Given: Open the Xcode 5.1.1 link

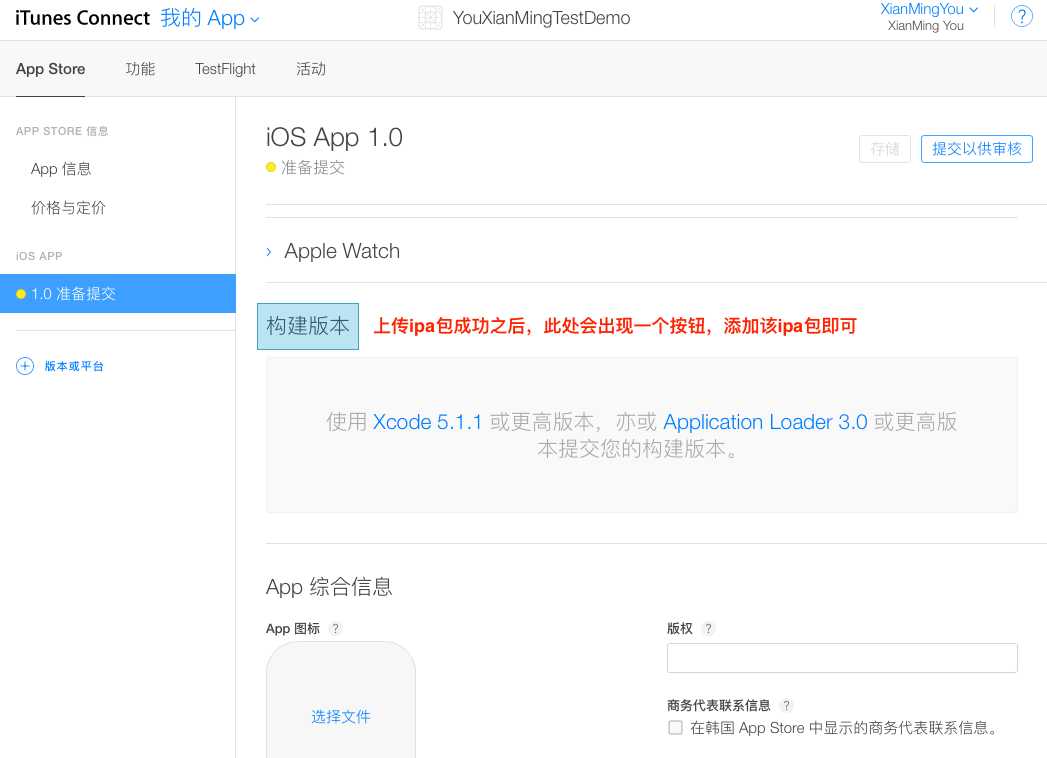Looking at the screenshot, I should click(x=427, y=422).
